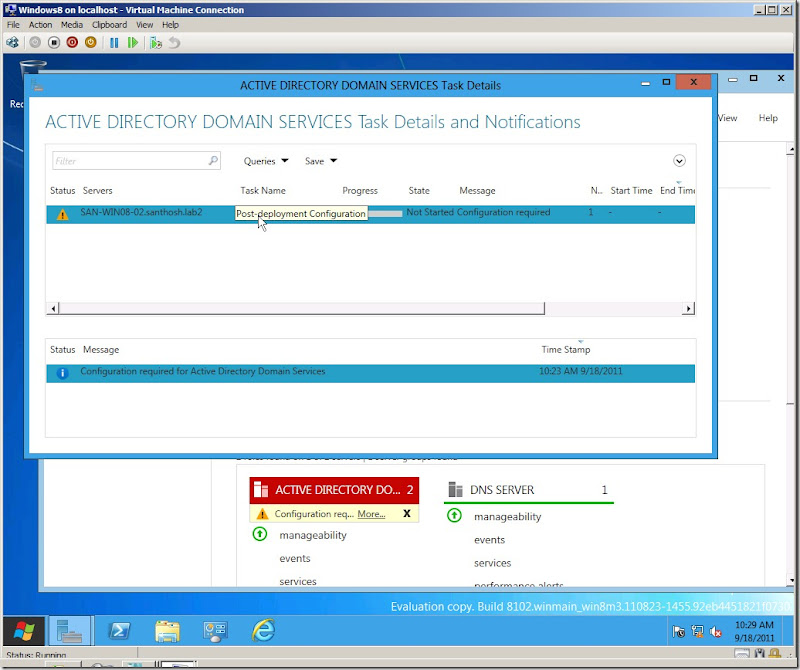Open manageability under DNS SERVER tile
The height and width of the screenshot is (670, 800).
pos(507,517)
